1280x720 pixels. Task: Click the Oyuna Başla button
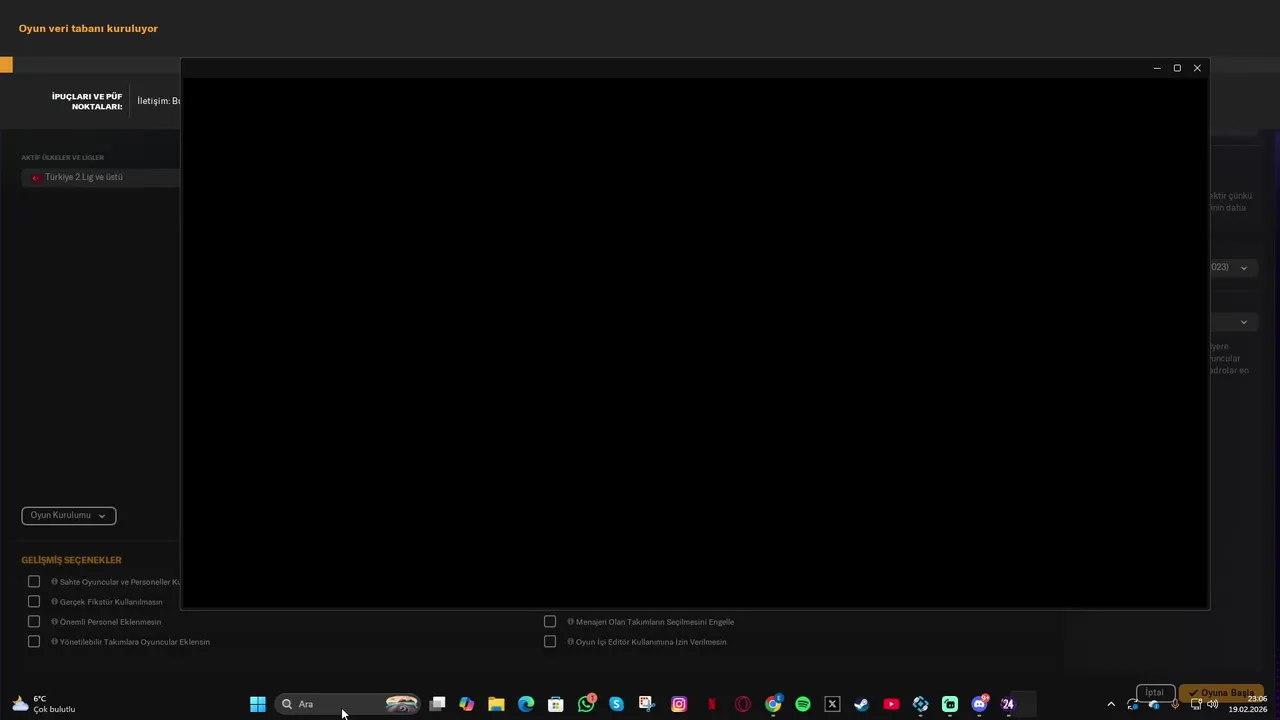(1221, 693)
